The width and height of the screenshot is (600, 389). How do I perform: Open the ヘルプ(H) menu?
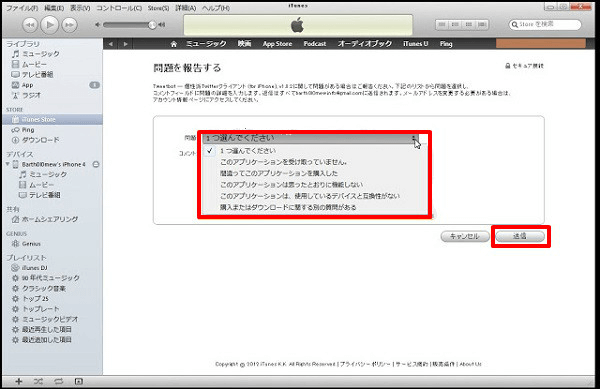pos(216,8)
